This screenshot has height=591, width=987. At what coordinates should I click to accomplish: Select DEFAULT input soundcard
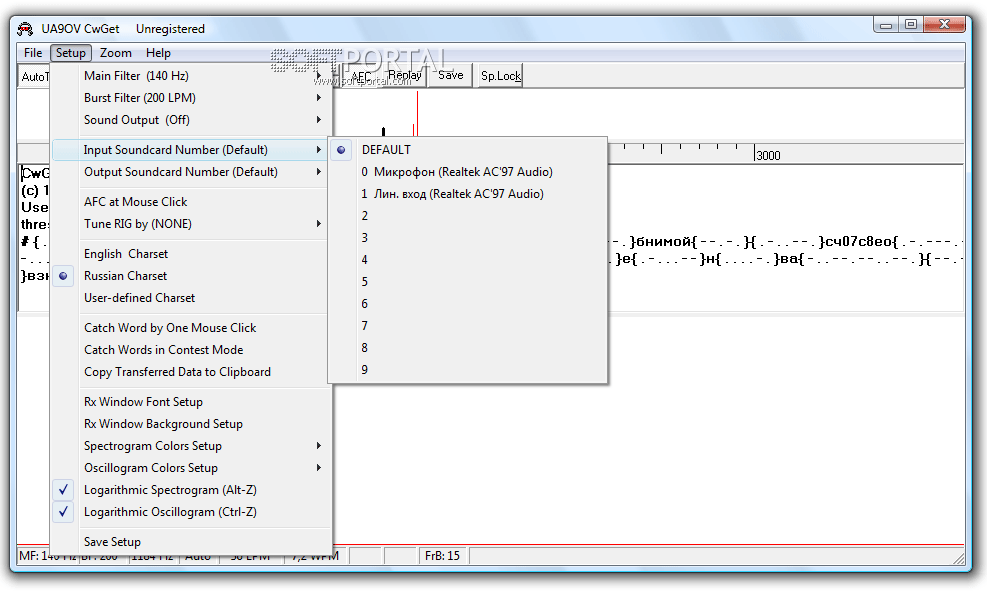pos(468,150)
